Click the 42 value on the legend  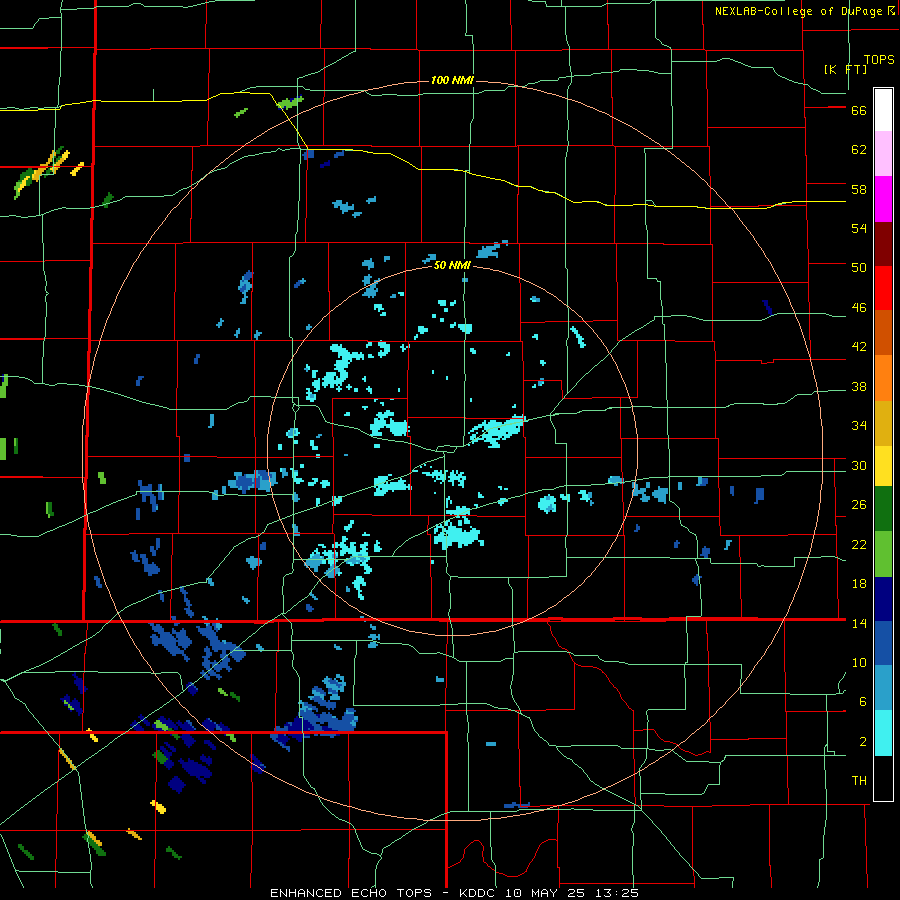[859, 347]
